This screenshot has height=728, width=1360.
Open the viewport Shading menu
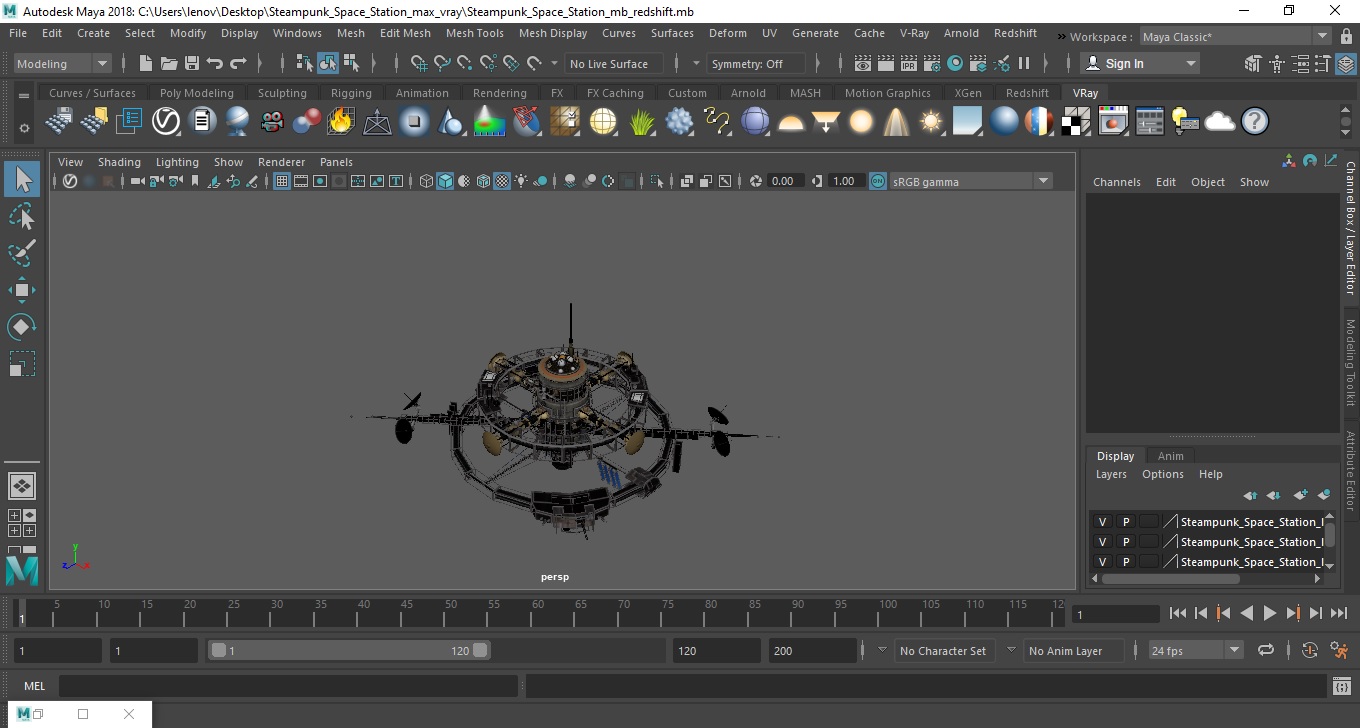[119, 162]
